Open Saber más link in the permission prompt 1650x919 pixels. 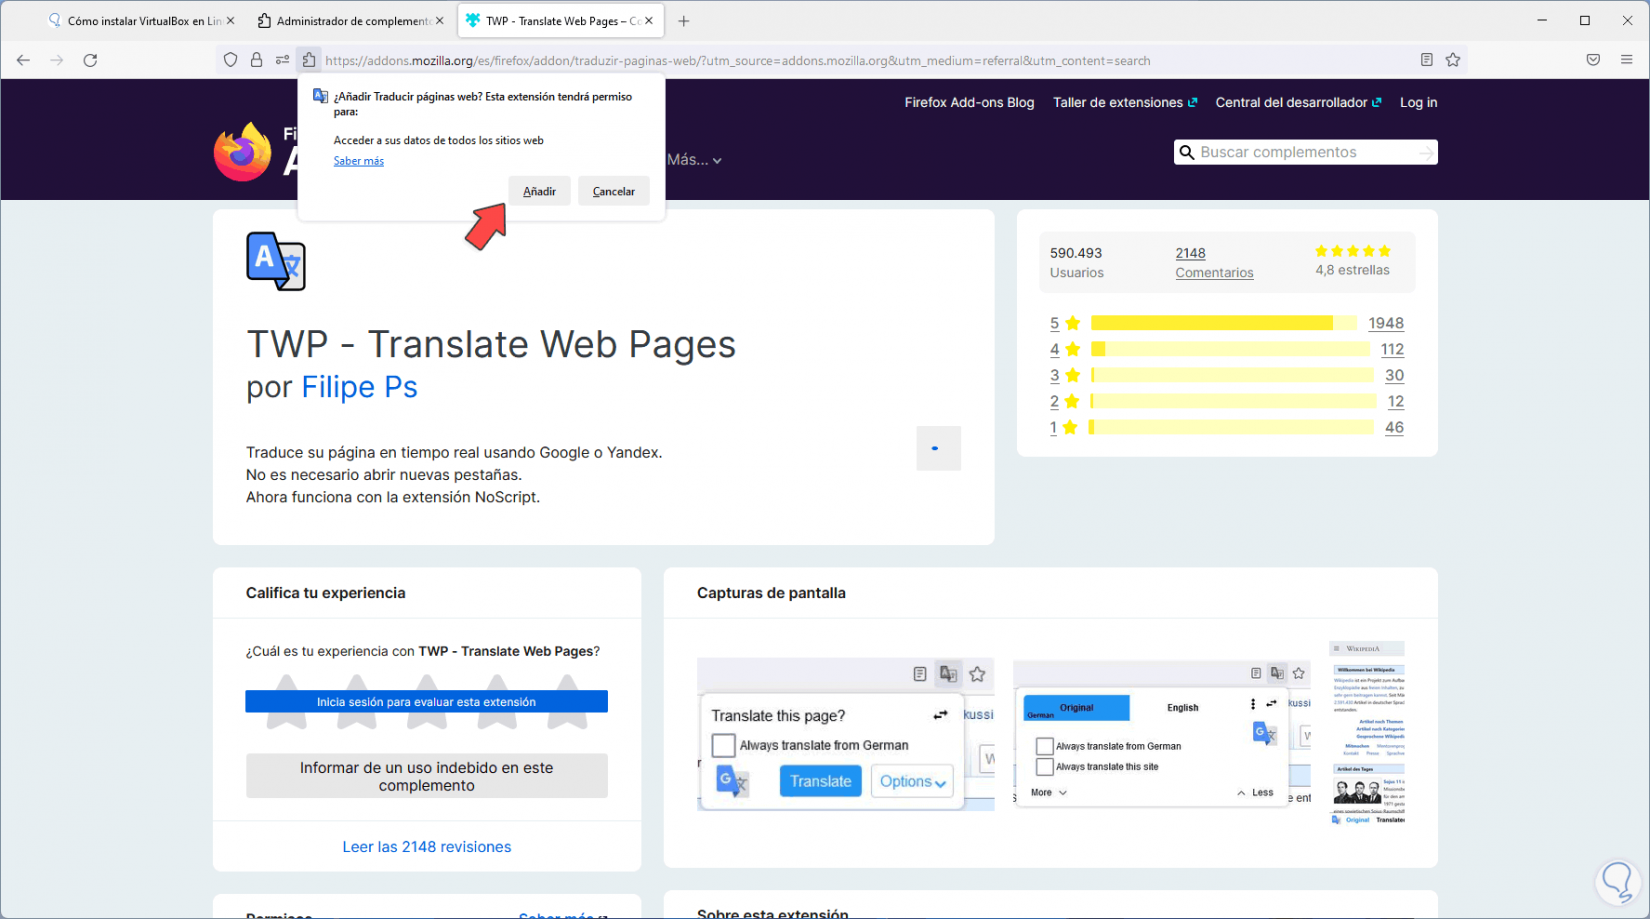tap(359, 161)
